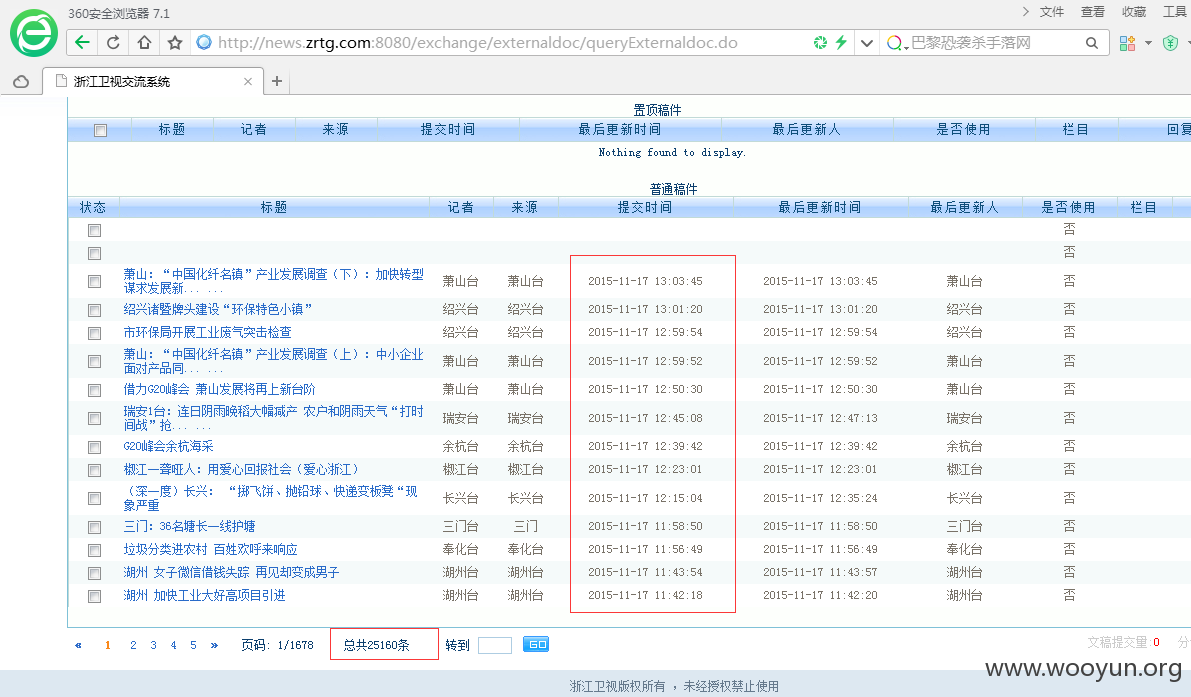The image size is (1191, 697).
Task: Click the 标题 header in 普通稿件 table
Action: [x=273, y=207]
